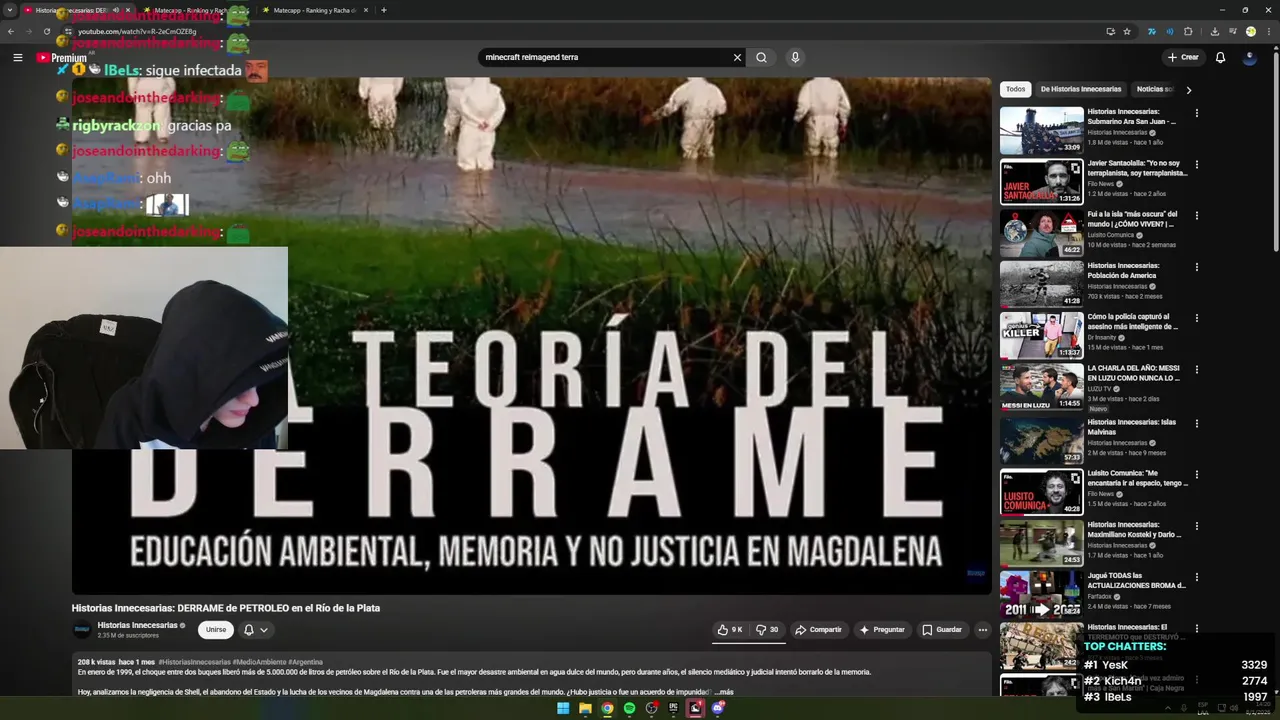1280x720 pixels.
Task: Open the Crear upload menu
Action: point(1182,57)
